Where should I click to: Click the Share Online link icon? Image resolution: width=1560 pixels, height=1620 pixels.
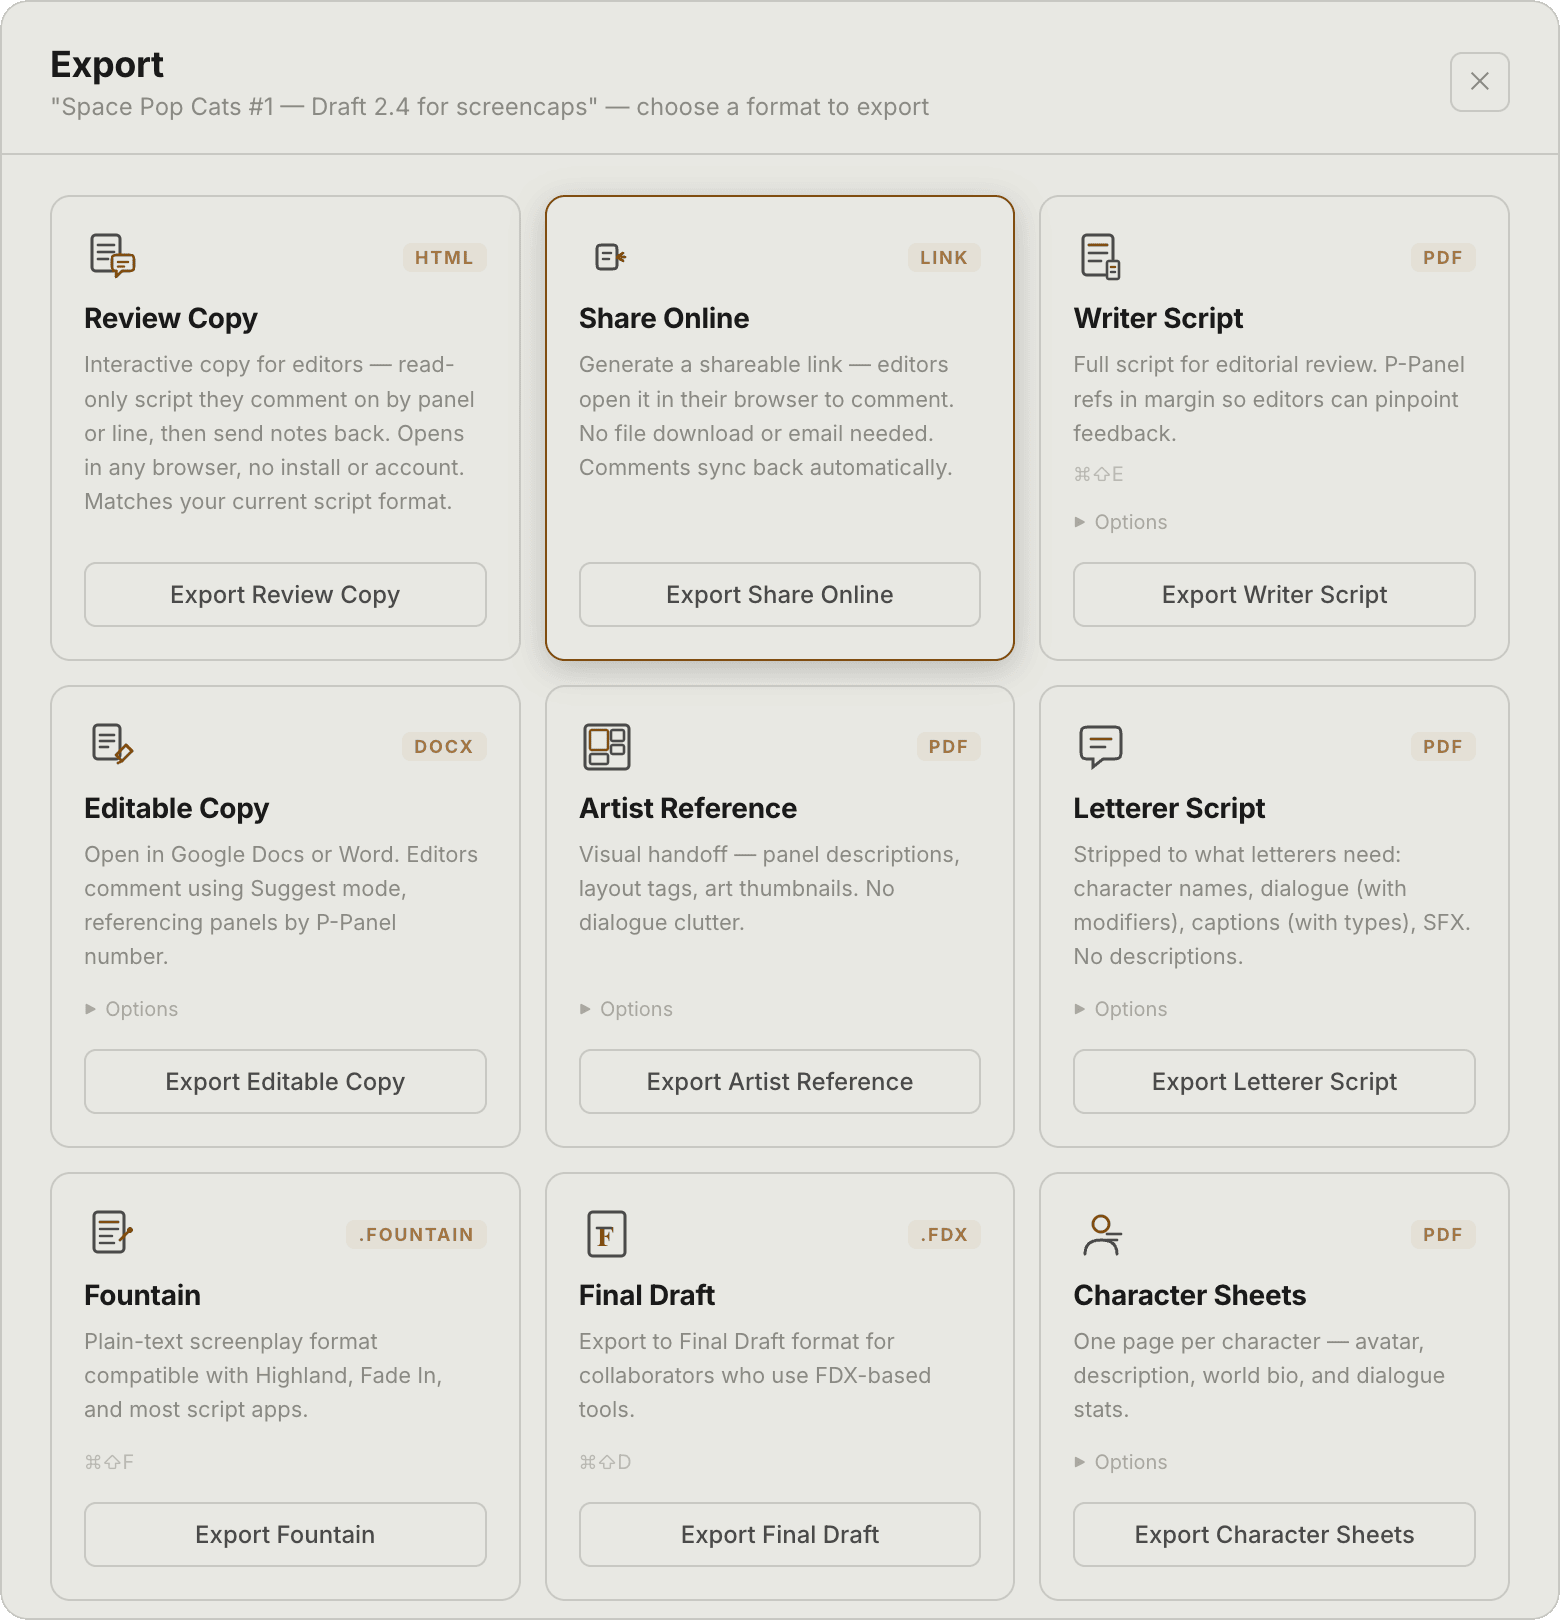click(610, 257)
